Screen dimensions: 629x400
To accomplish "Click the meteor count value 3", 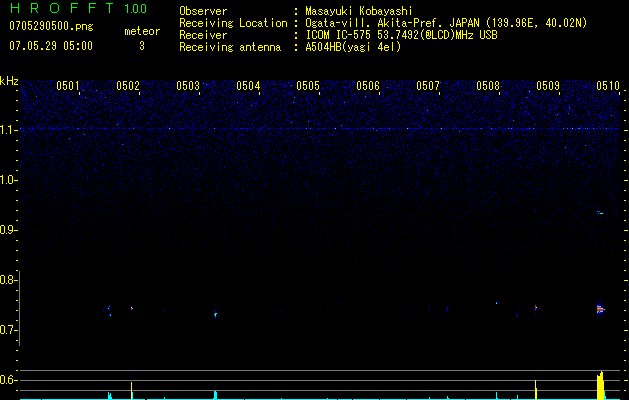I will click(x=142, y=46).
